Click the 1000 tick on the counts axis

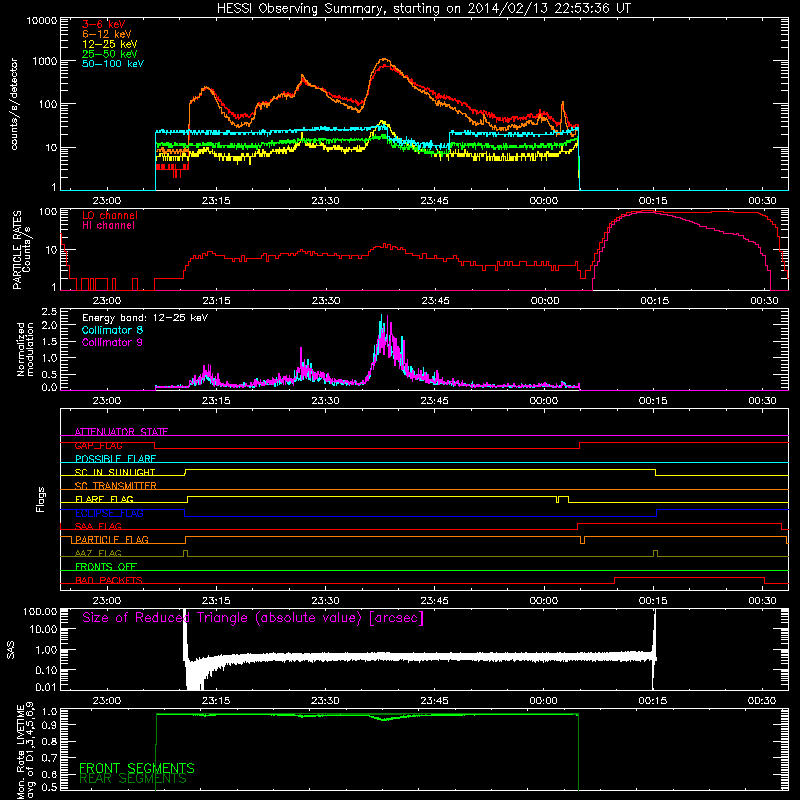pos(45,61)
